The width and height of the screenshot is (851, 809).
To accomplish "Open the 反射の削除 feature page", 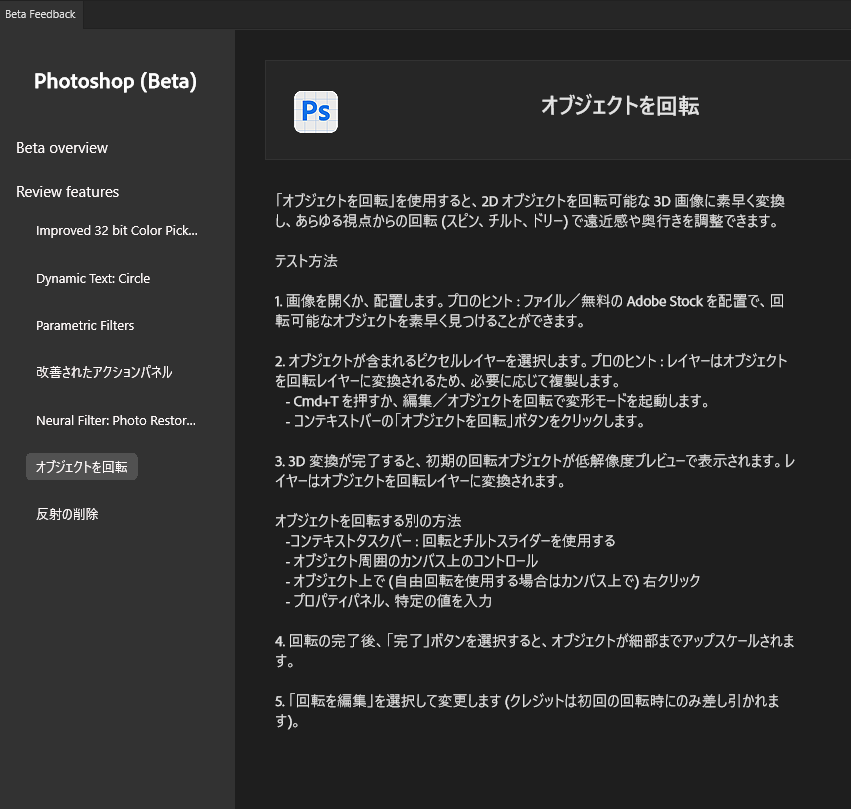I will (67, 514).
